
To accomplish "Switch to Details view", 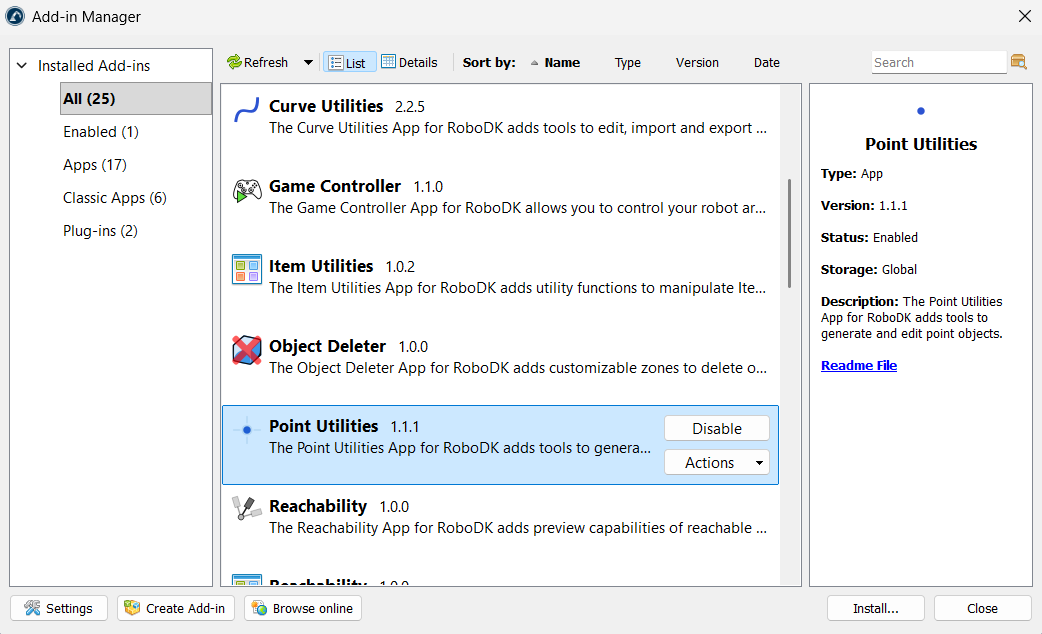I will coord(409,62).
